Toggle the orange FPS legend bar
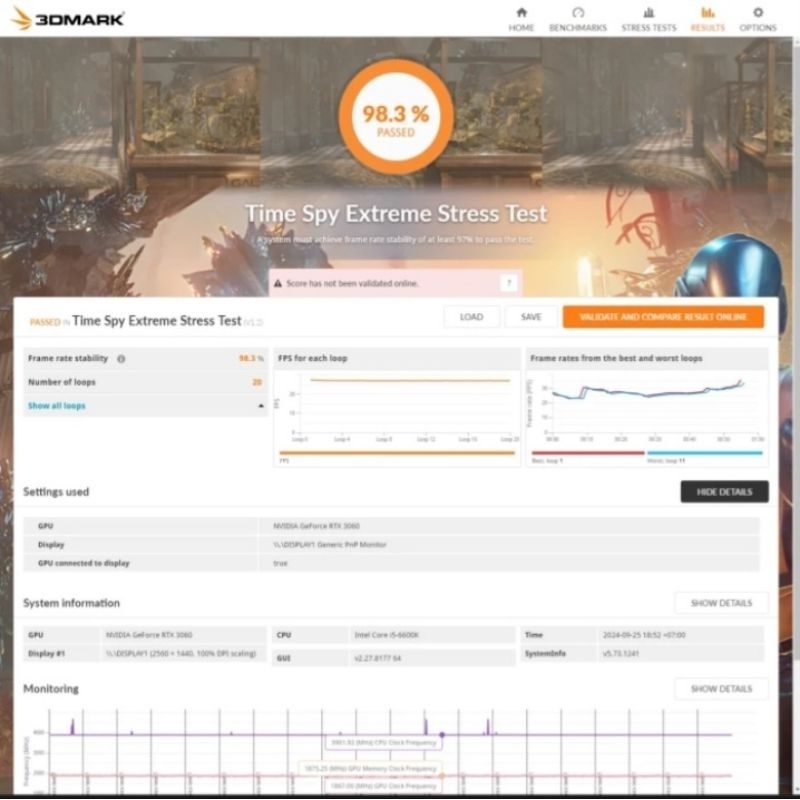800x800 pixels. tap(397, 453)
